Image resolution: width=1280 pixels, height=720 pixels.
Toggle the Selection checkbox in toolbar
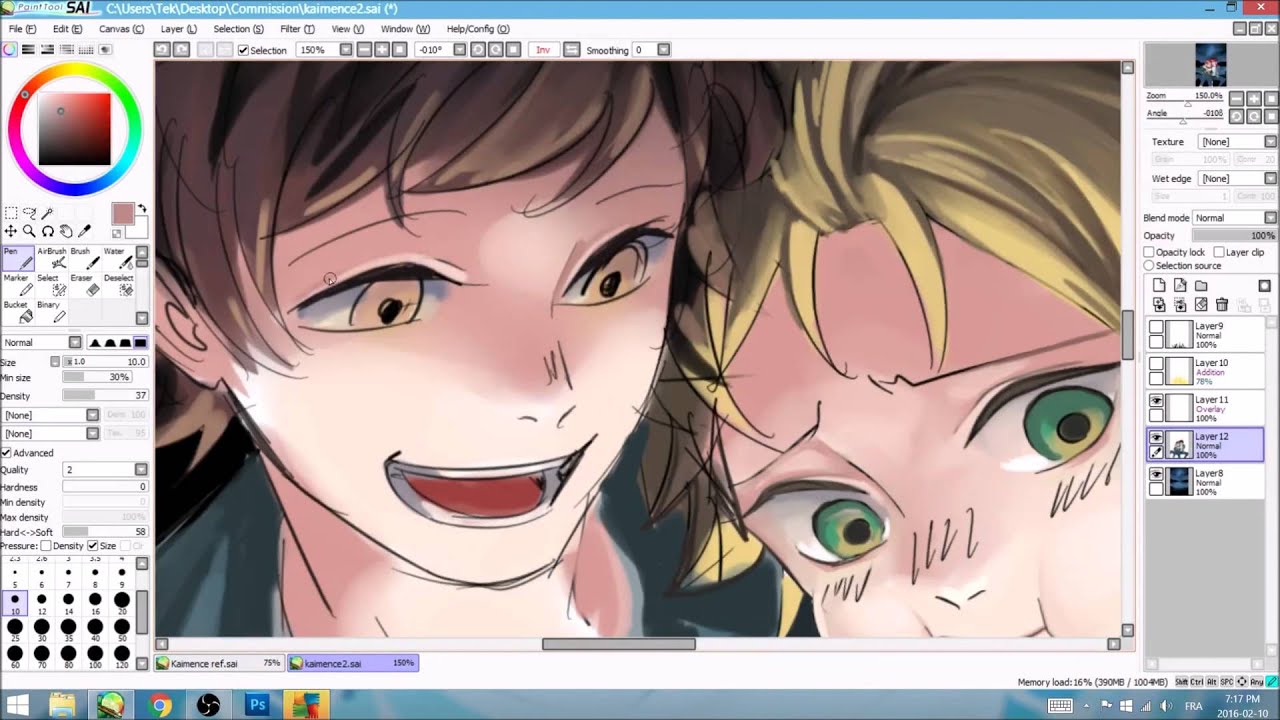(x=243, y=50)
